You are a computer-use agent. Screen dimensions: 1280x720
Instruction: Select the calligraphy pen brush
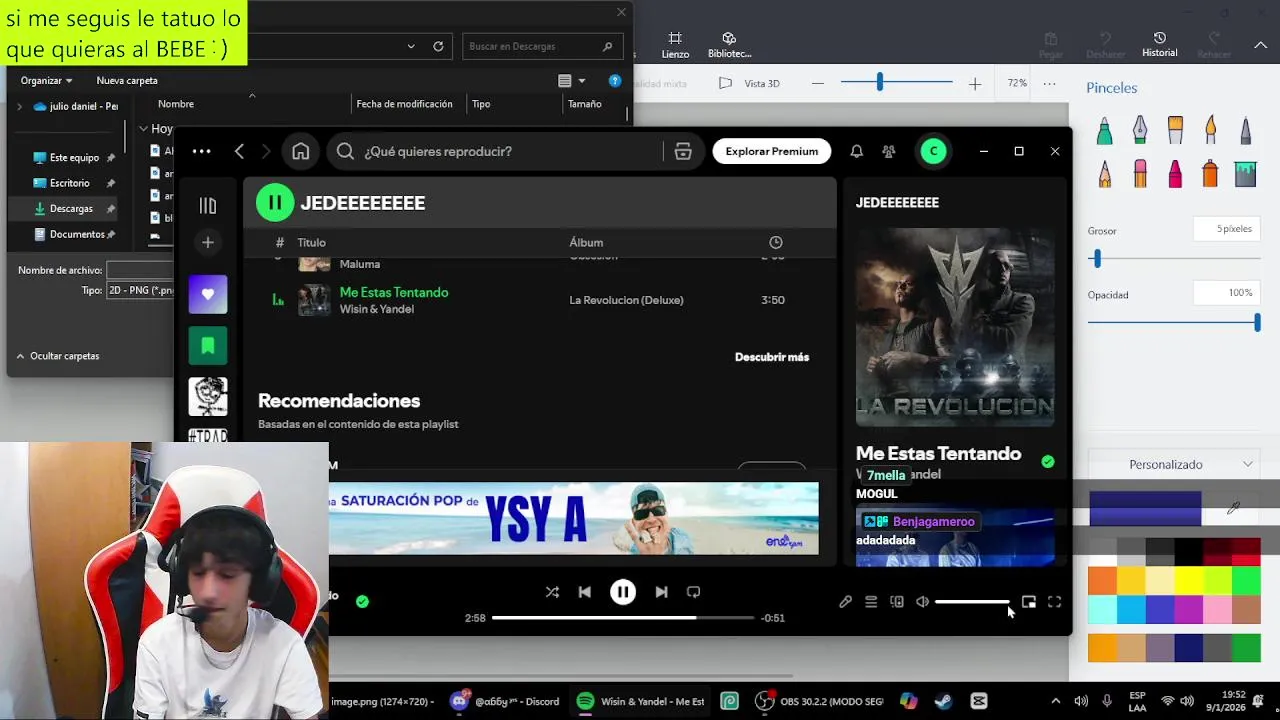[x=1139, y=131]
